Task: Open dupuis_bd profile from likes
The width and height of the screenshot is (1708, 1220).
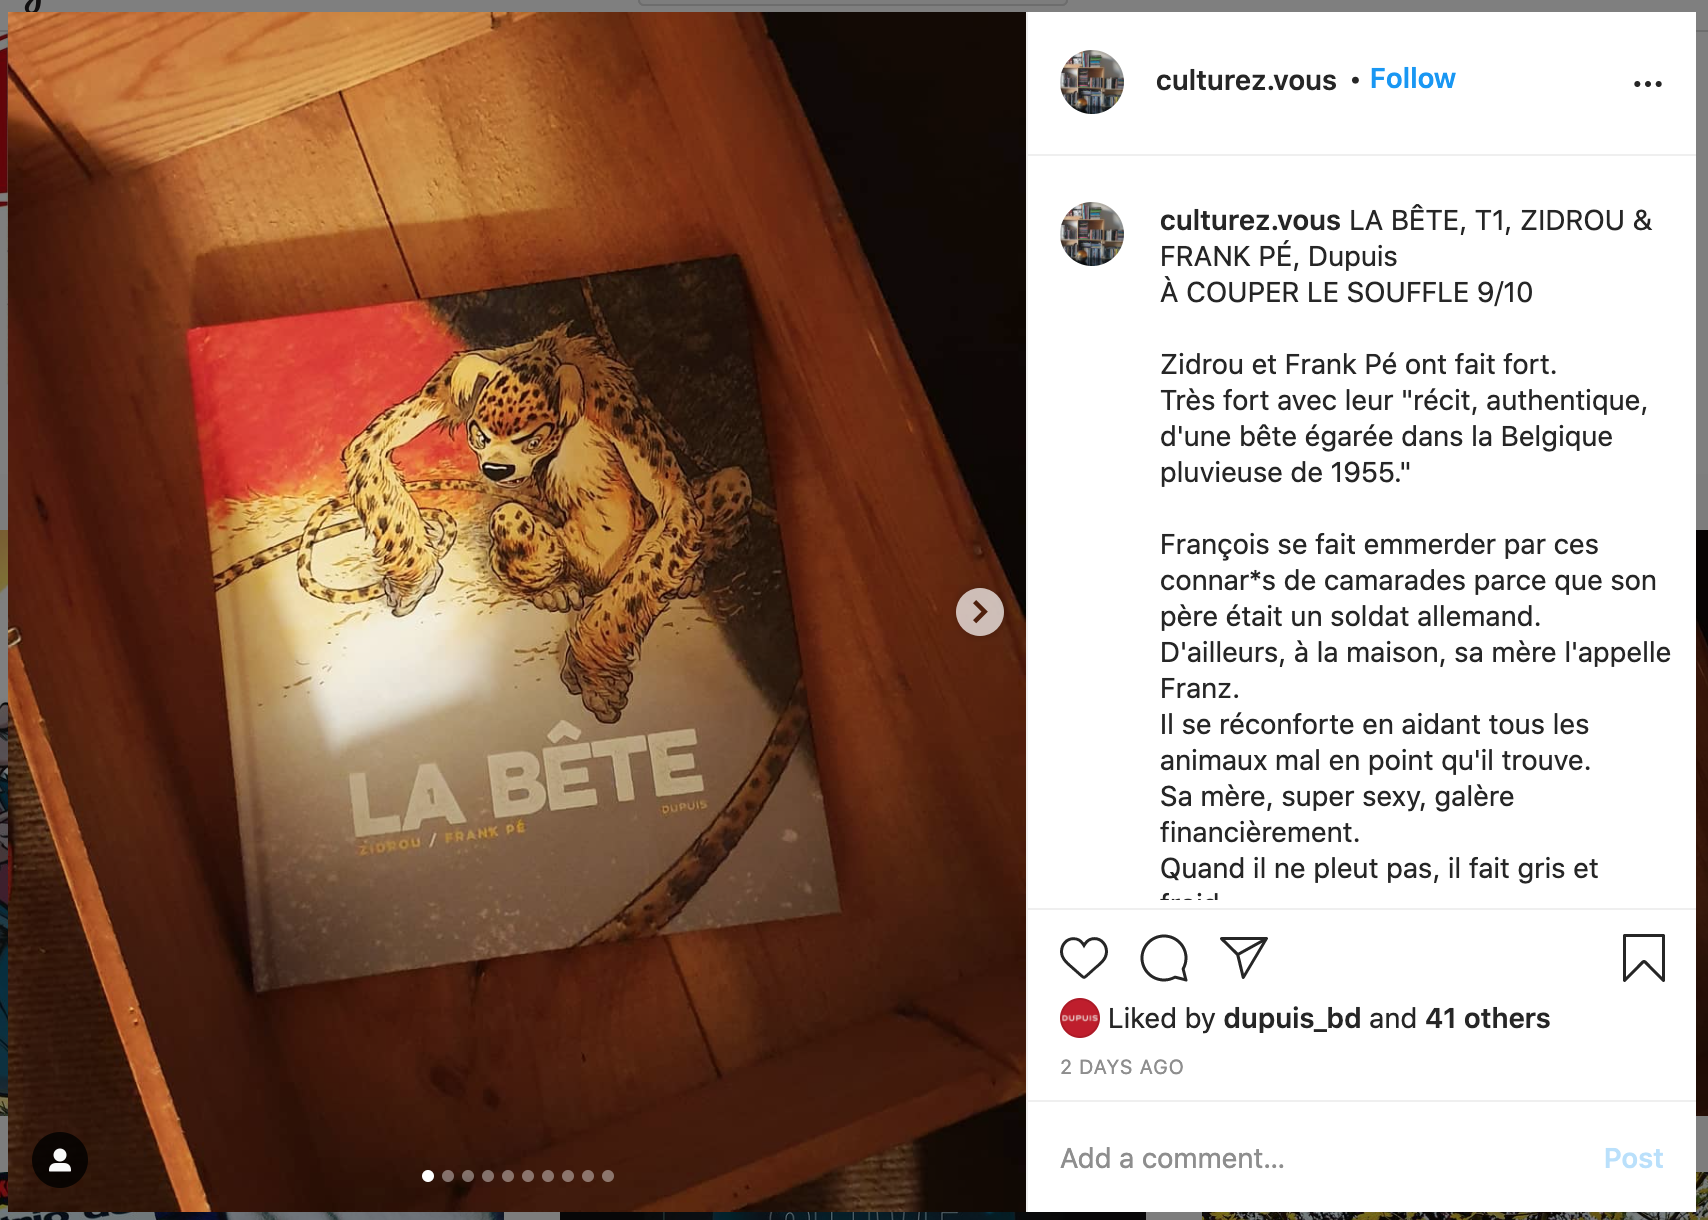Action: [x=1292, y=1018]
